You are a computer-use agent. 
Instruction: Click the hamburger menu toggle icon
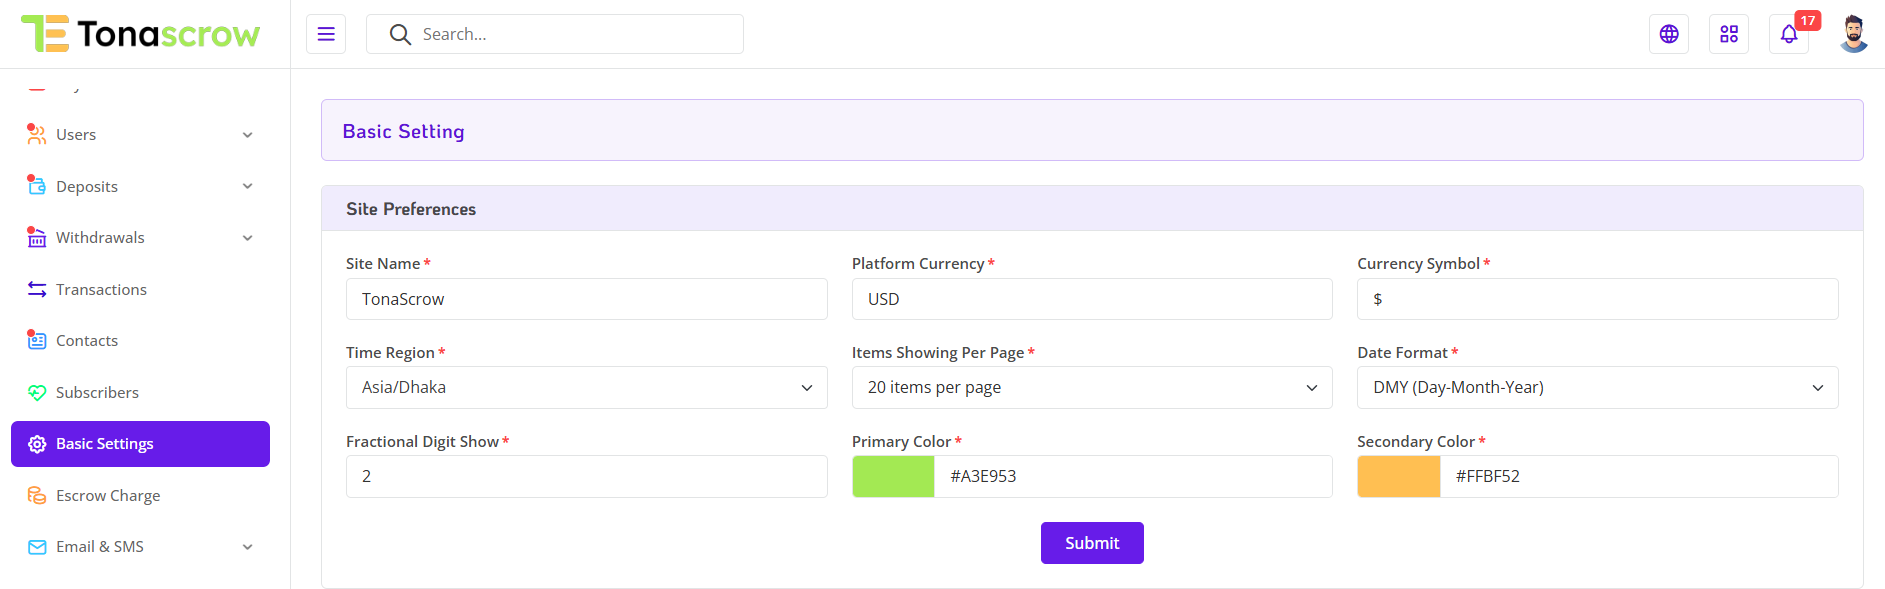tap(326, 34)
